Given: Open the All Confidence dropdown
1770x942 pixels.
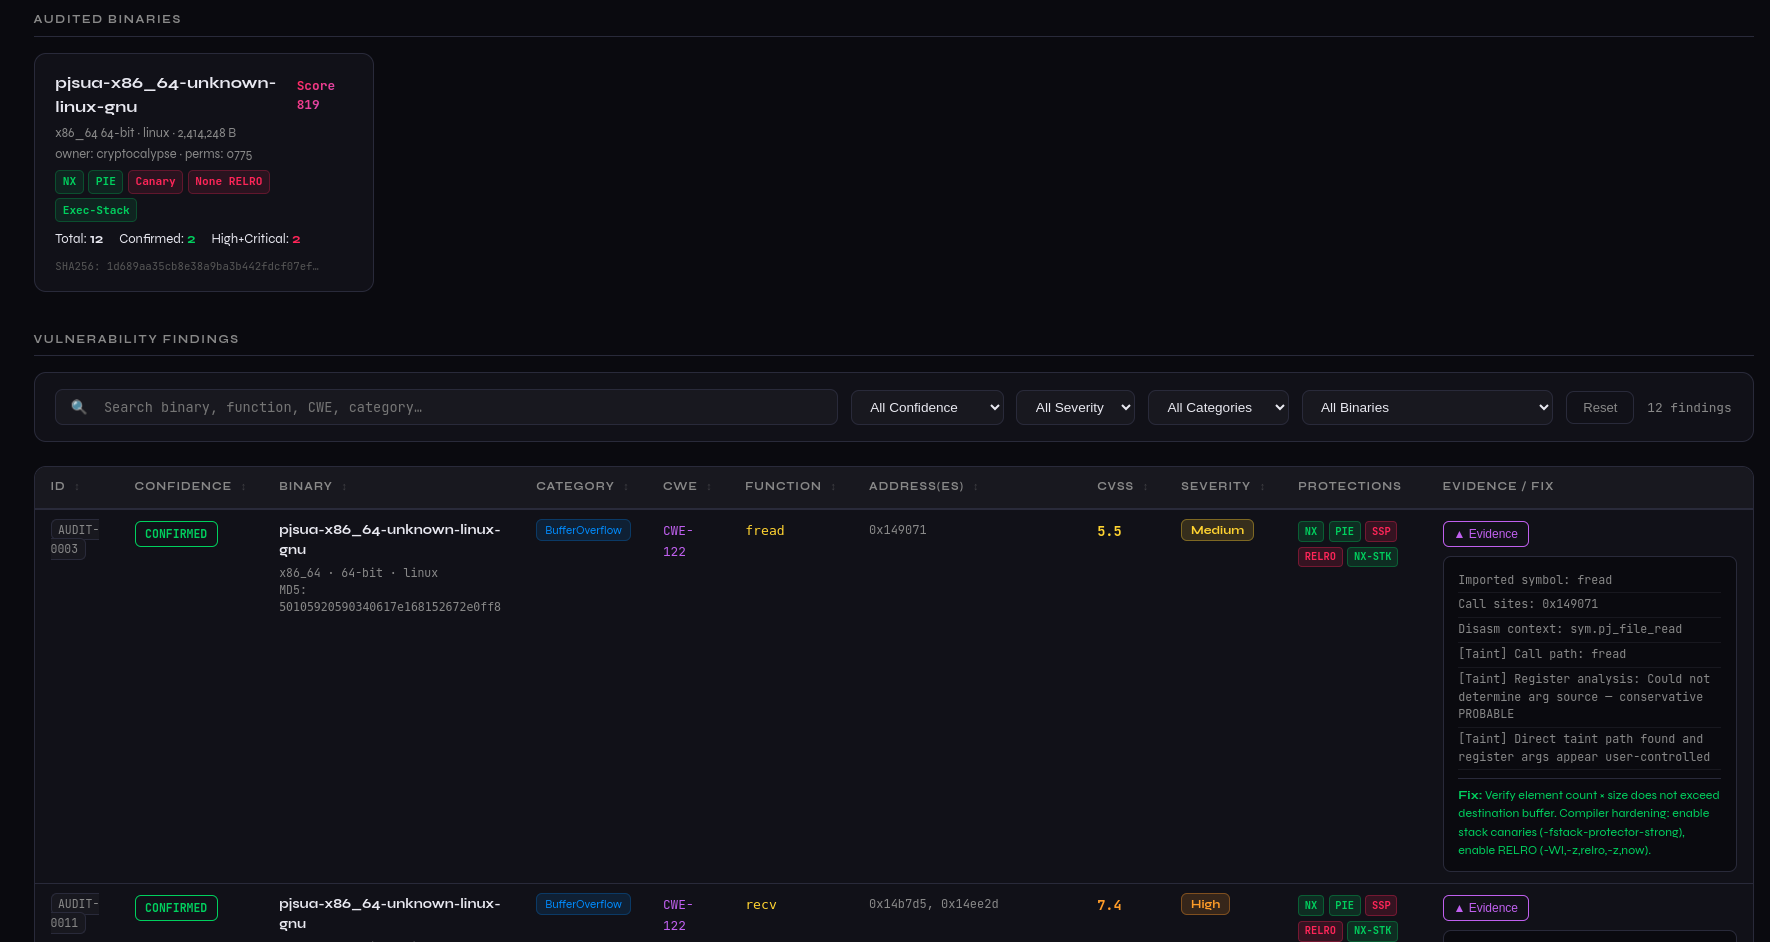Looking at the screenshot, I should pyautogui.click(x=927, y=408).
